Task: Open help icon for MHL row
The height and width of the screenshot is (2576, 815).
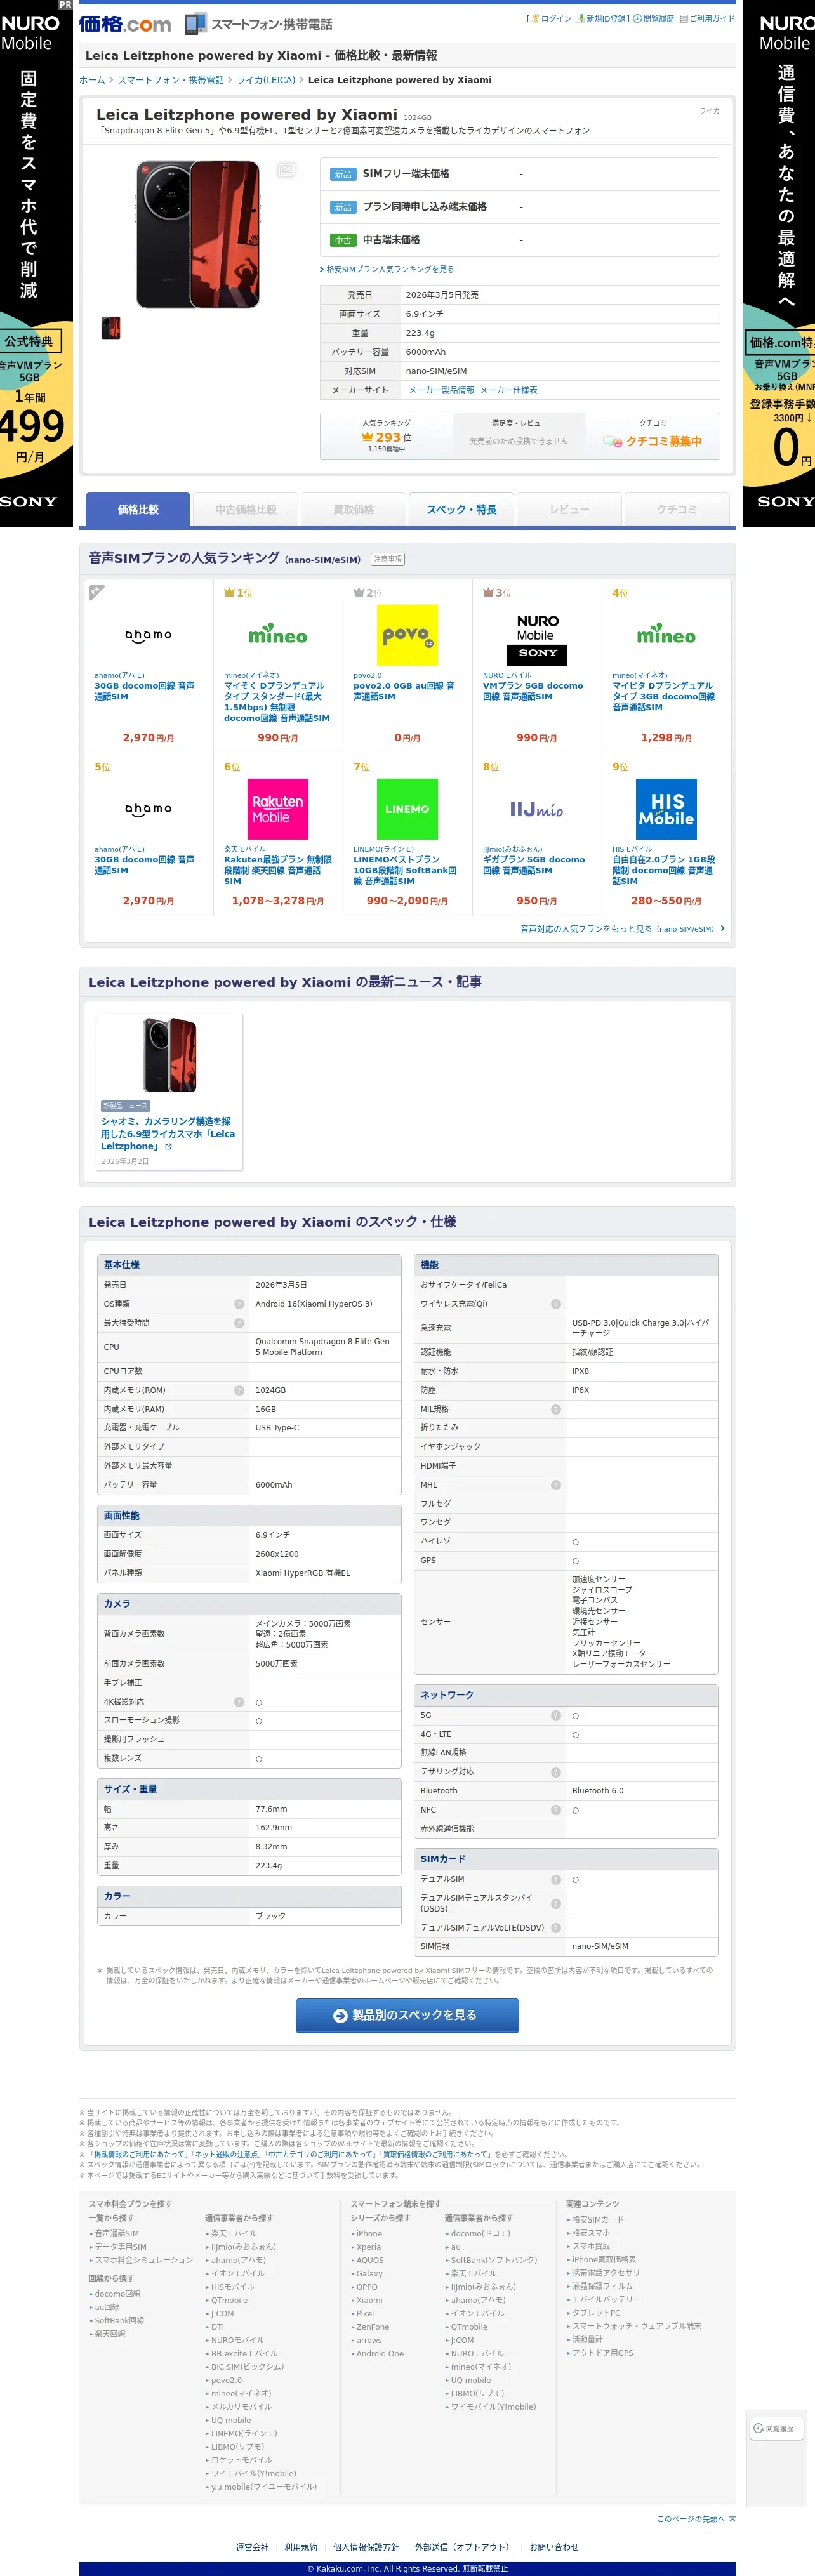Action: 556,1485
